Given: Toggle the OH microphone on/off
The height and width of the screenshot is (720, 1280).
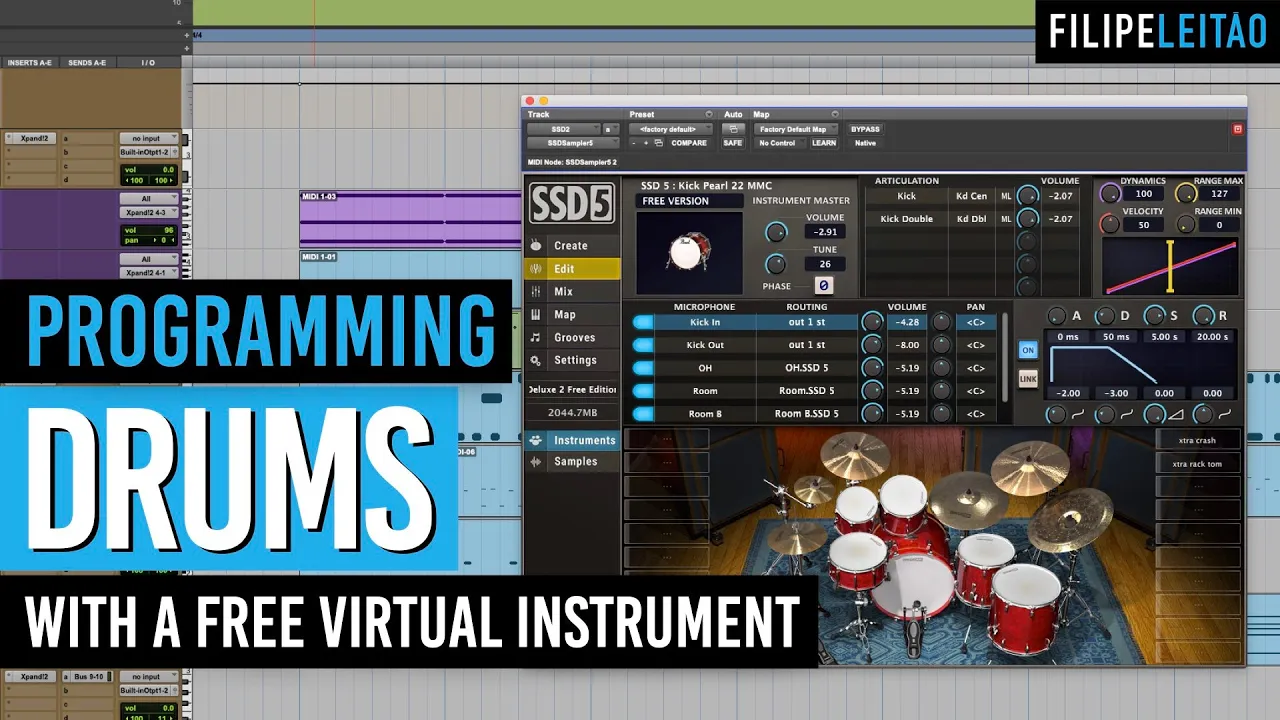Looking at the screenshot, I should pyautogui.click(x=643, y=368).
